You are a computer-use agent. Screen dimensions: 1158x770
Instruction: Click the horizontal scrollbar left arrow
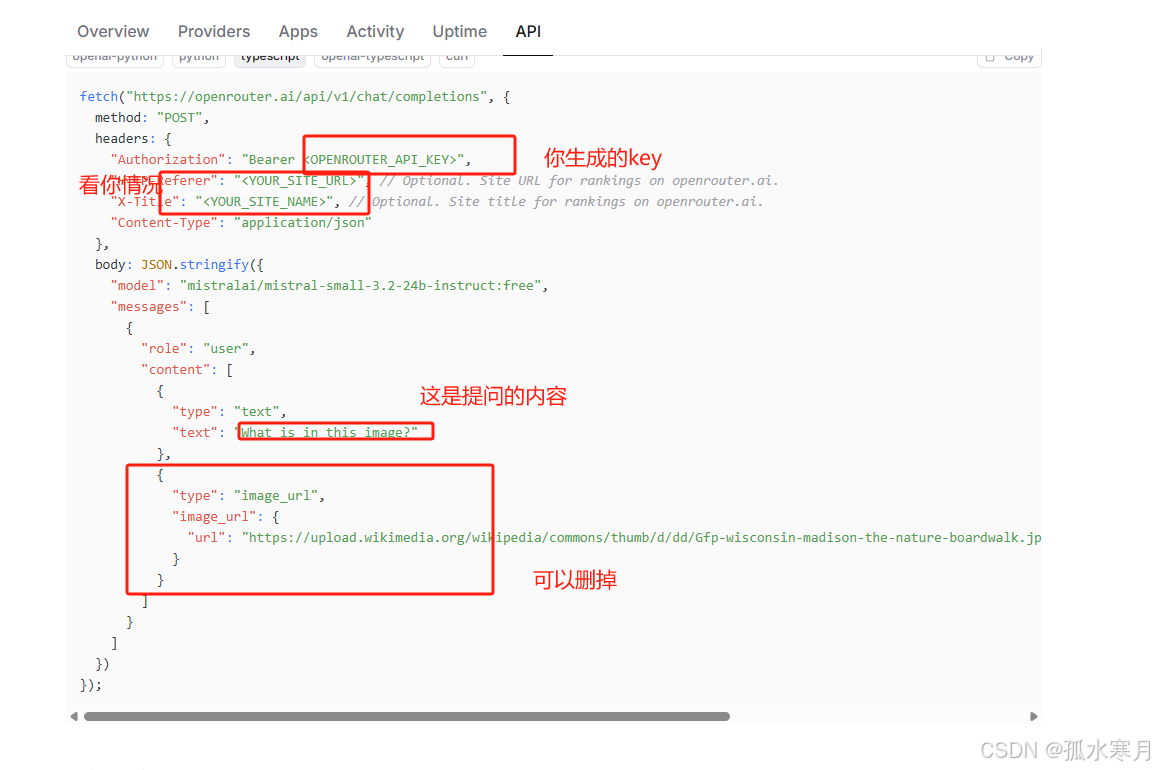[x=74, y=716]
